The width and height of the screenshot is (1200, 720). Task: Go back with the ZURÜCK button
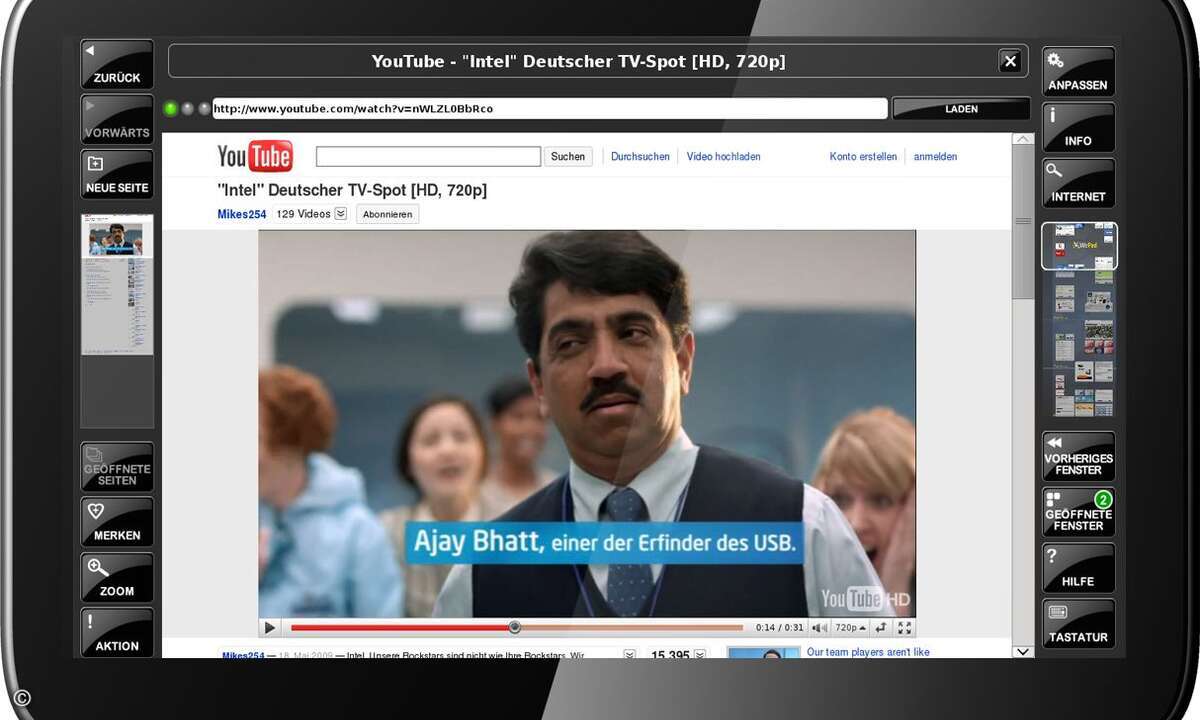click(117, 65)
